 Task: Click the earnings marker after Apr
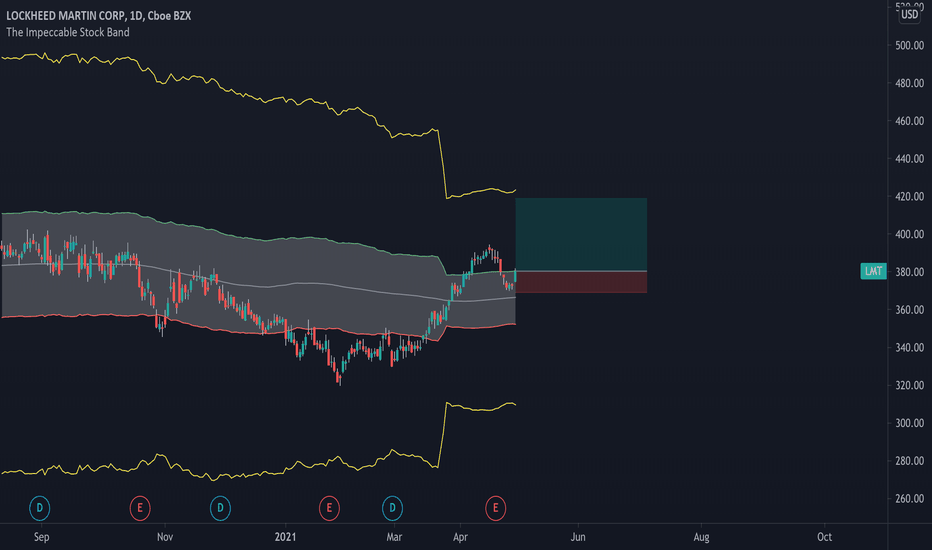495,508
